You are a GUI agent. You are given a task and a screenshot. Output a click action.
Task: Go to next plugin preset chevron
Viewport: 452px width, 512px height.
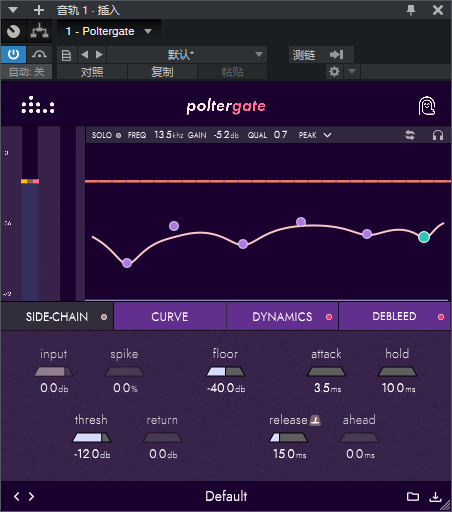[31, 497]
